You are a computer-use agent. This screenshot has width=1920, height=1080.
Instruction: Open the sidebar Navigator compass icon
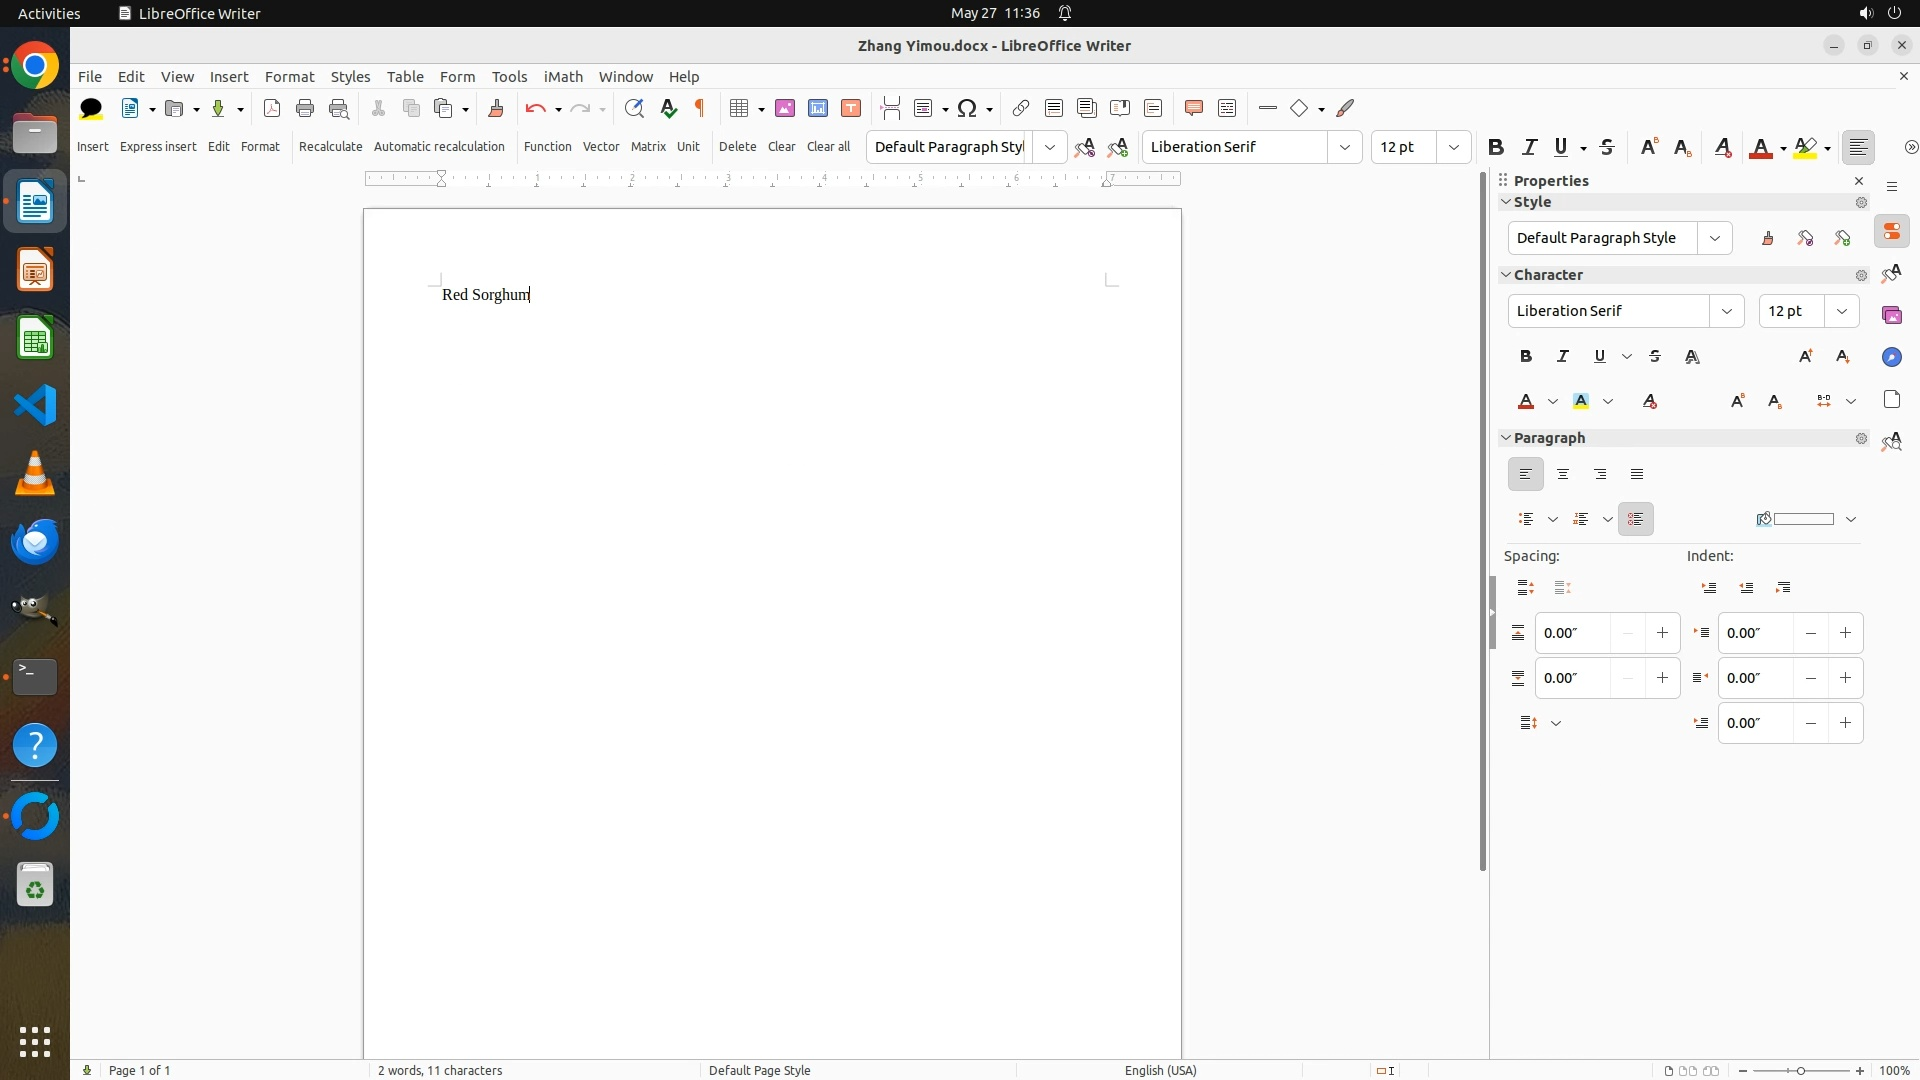1891,357
